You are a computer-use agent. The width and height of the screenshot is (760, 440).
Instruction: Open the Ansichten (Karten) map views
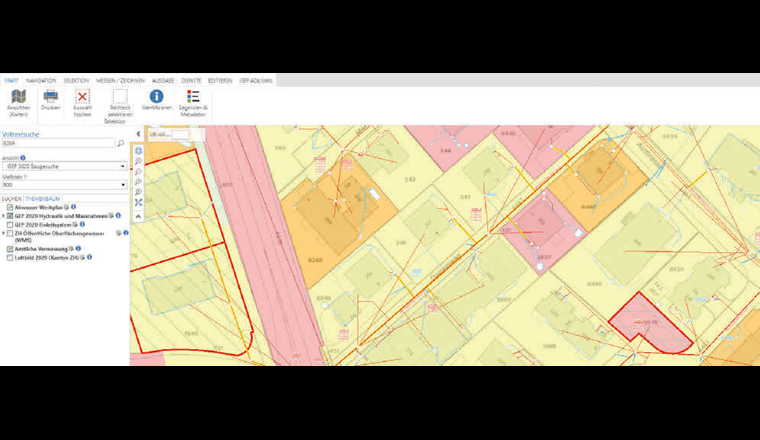point(18,101)
